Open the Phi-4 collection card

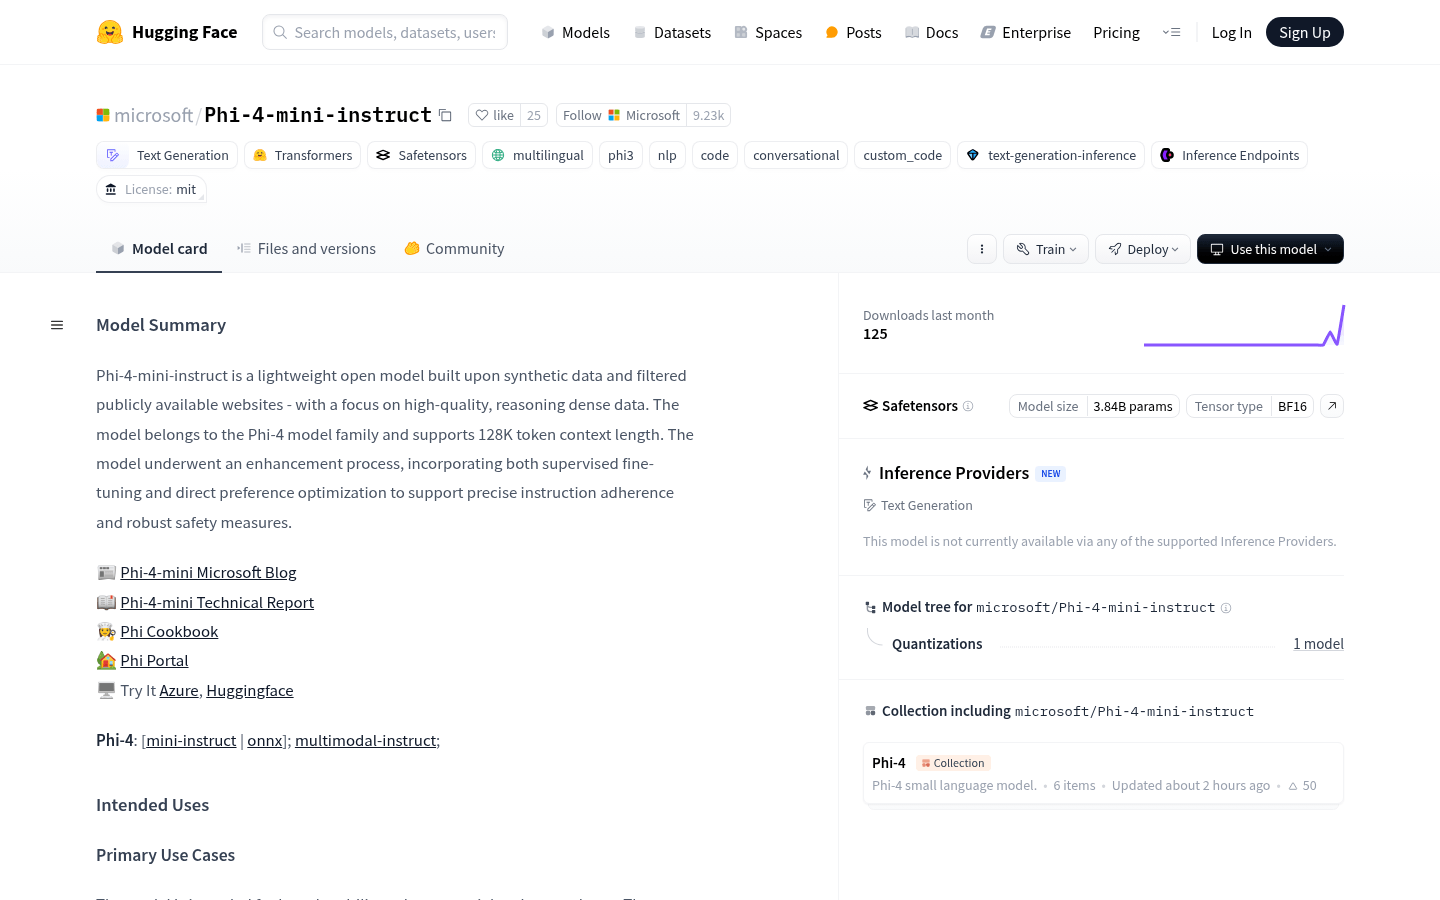pyautogui.click(x=1103, y=773)
